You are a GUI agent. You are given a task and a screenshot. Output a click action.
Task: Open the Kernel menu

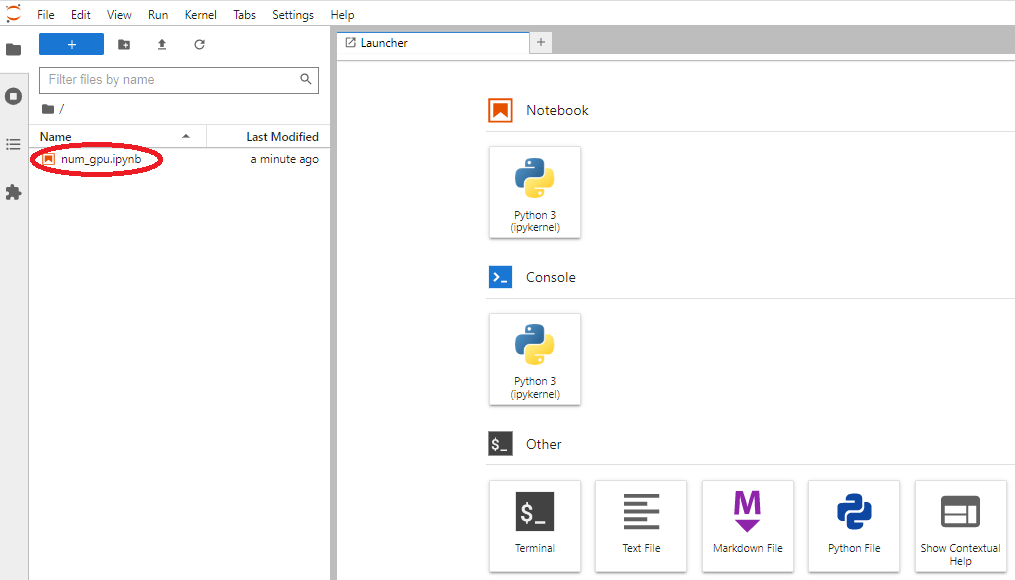click(200, 15)
